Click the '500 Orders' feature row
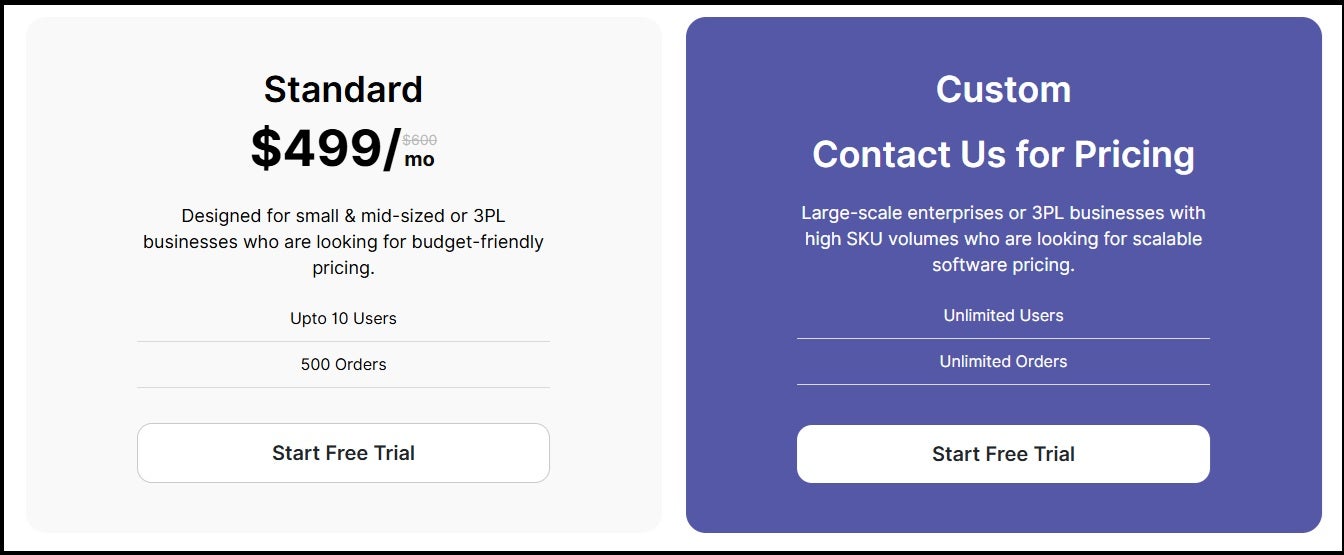This screenshot has width=1344, height=555. tap(343, 365)
